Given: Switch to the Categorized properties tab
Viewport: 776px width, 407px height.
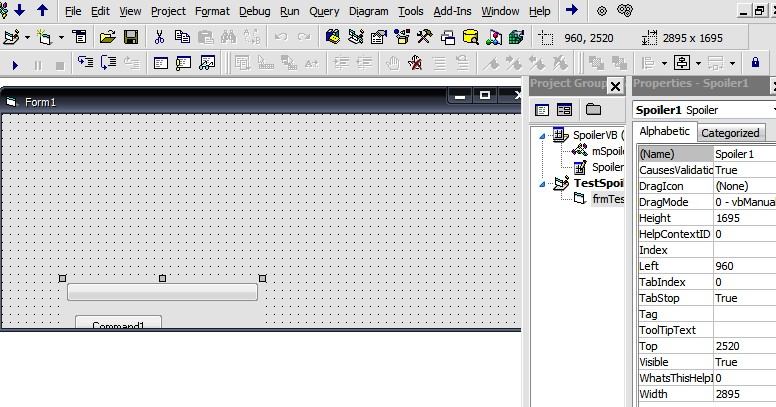Looking at the screenshot, I should pos(730,133).
